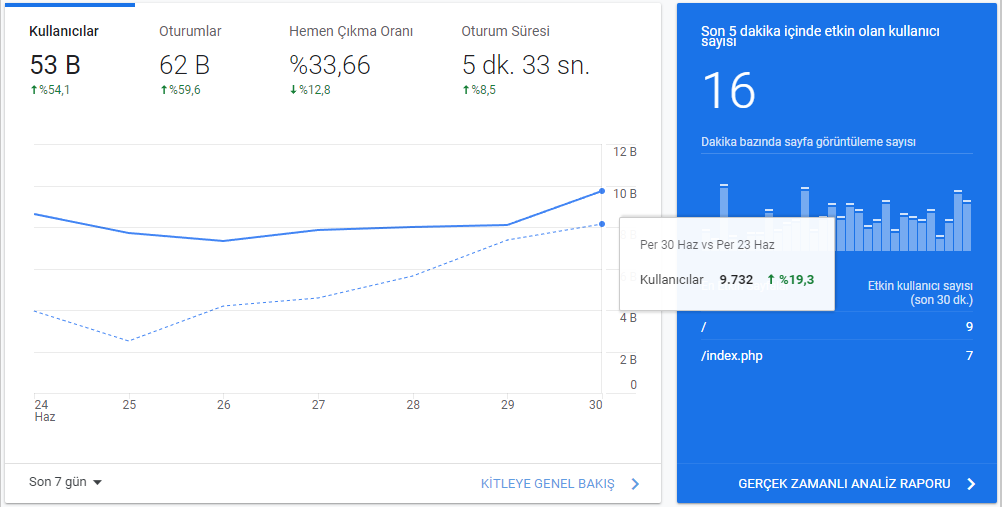Click the dashed line endpoint for the previous period
This screenshot has width=1002, height=507.
pyautogui.click(x=601, y=224)
